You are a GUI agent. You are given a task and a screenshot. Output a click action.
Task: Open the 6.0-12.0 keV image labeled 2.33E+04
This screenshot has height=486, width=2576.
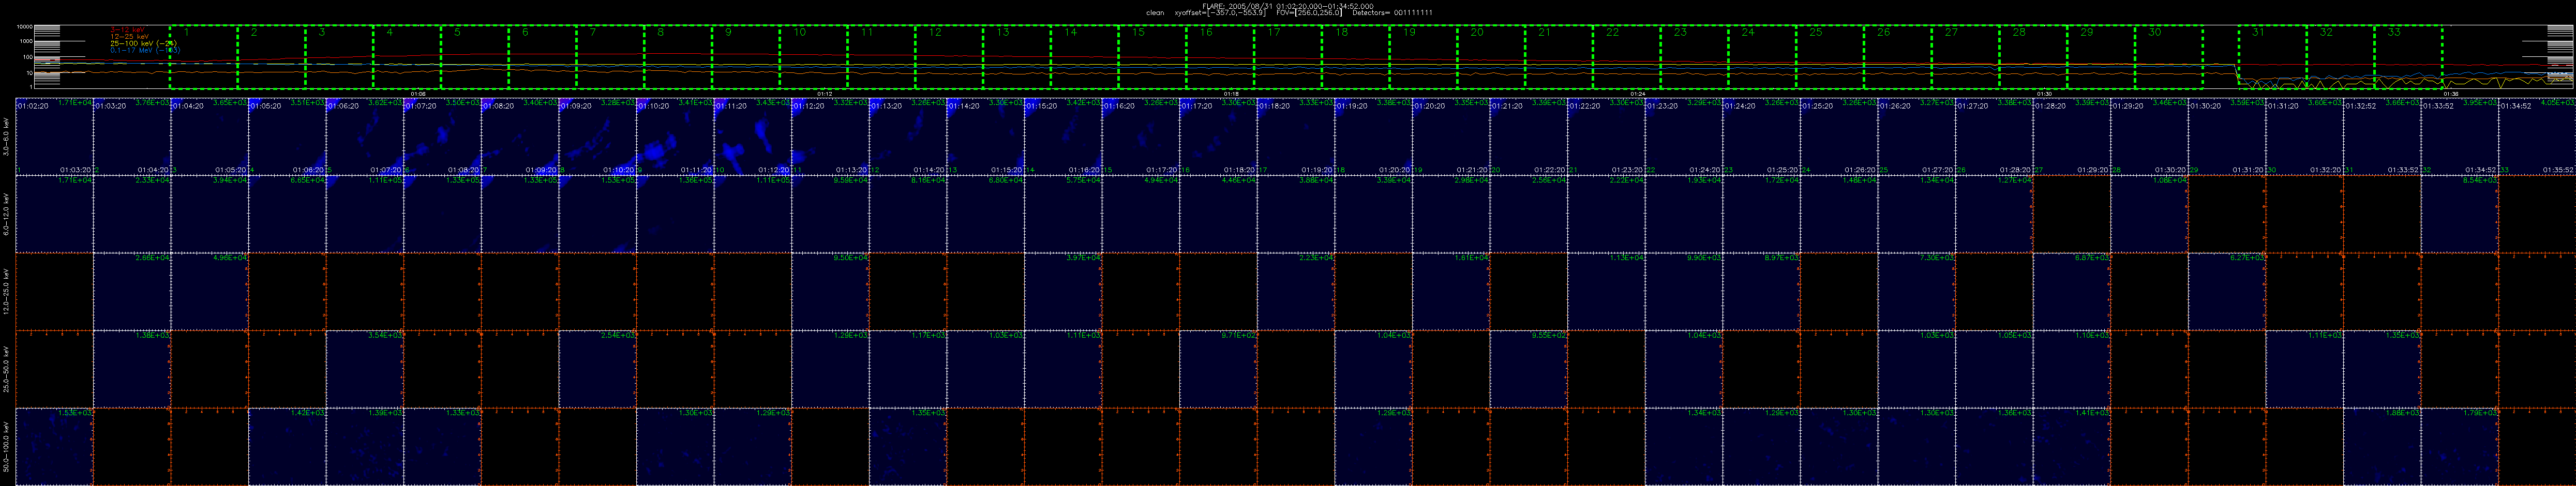click(132, 214)
